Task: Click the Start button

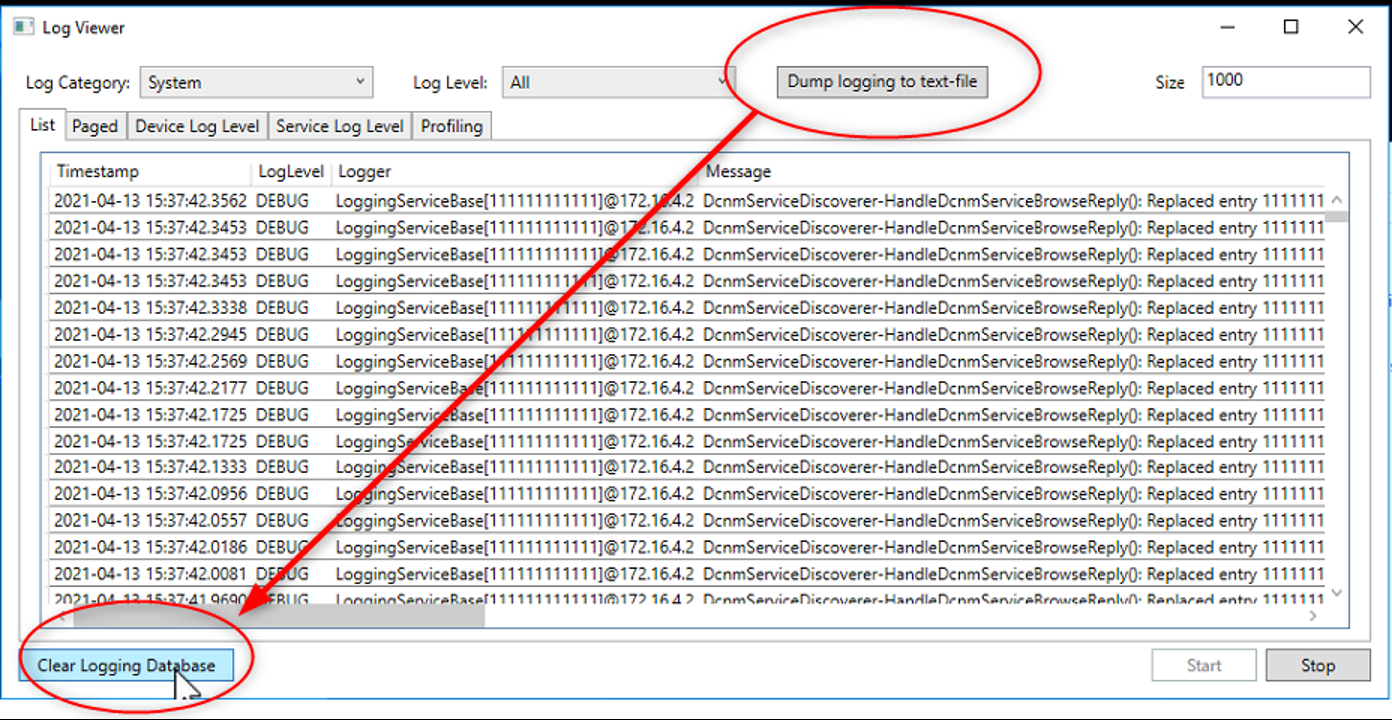Action: tap(1204, 665)
